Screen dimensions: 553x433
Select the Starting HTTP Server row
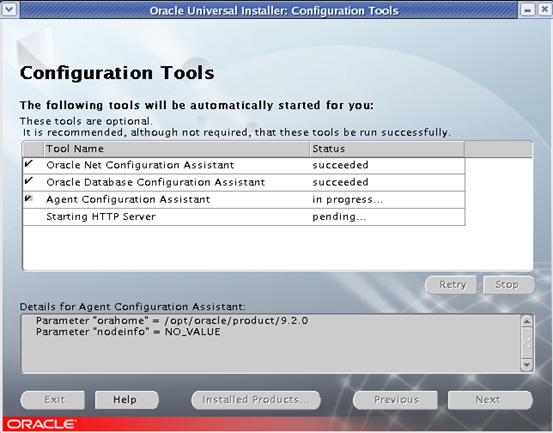(x=244, y=217)
